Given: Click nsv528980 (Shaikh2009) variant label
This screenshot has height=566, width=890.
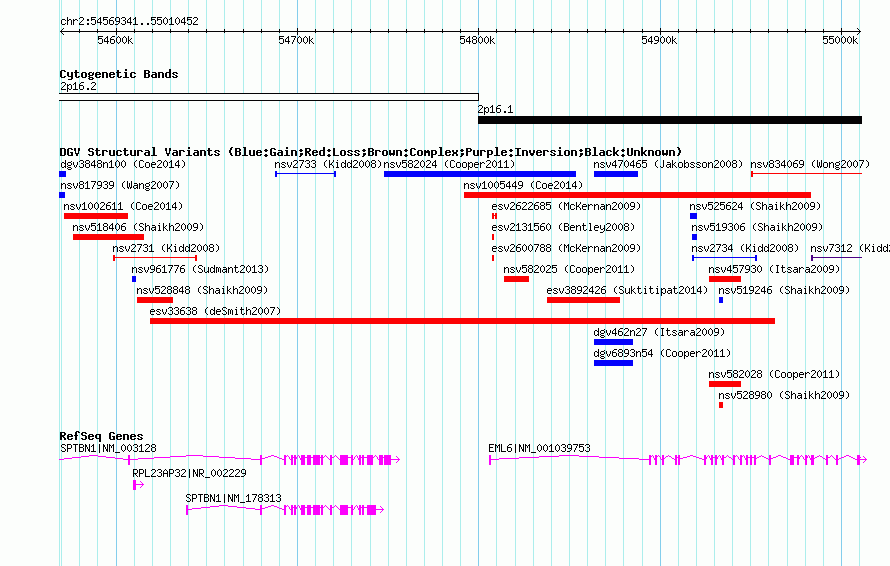Looking at the screenshot, I should (784, 395).
